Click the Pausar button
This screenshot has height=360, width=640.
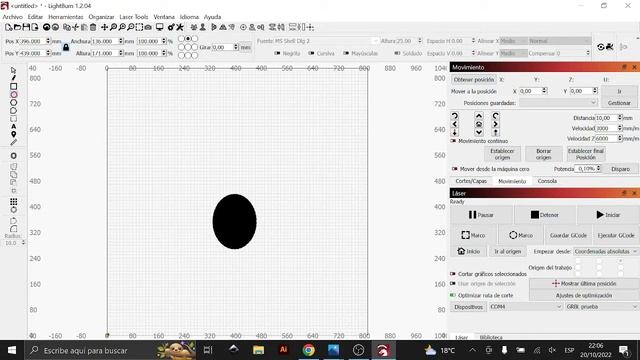point(481,215)
